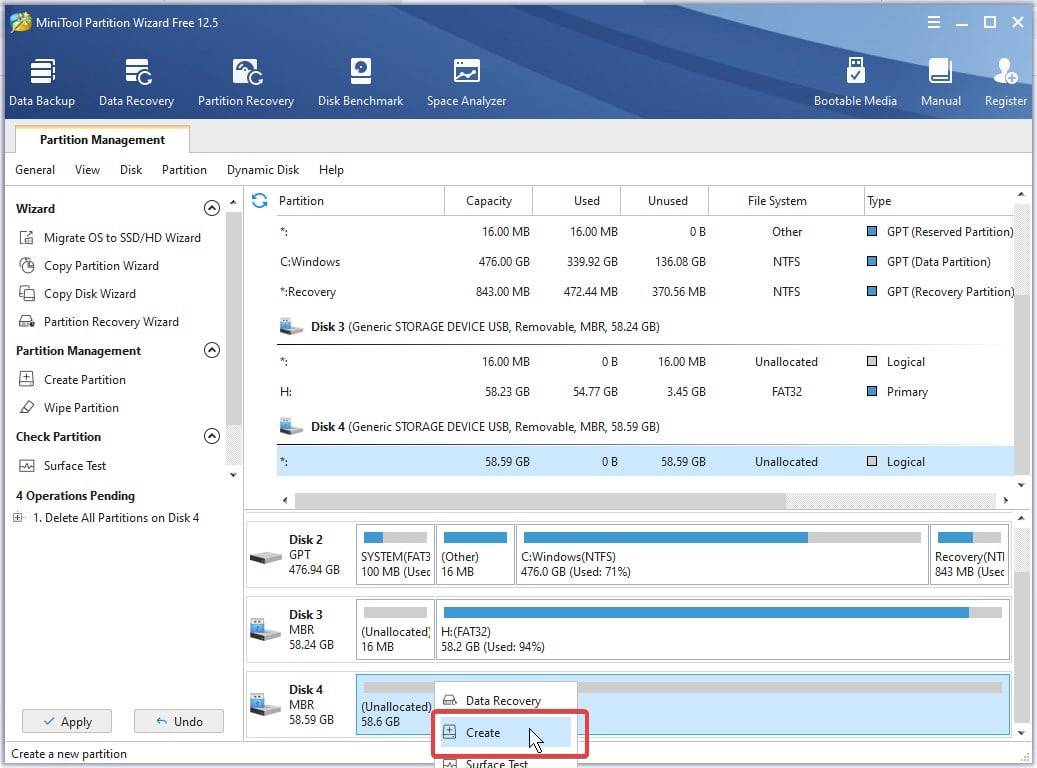Open the Space Analyzer tool

click(466, 82)
